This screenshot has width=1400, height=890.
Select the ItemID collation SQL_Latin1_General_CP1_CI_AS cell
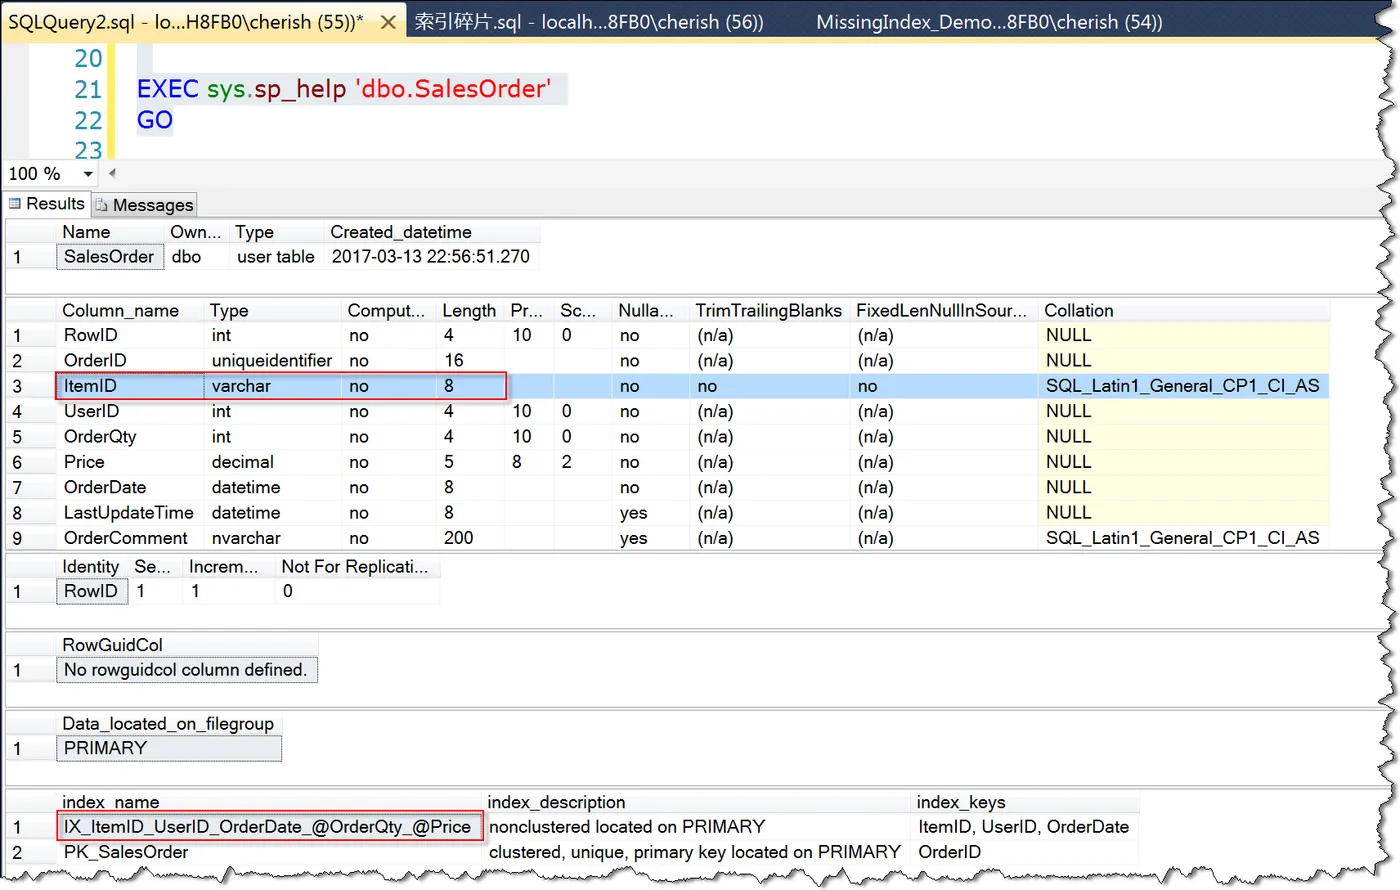pos(1184,386)
